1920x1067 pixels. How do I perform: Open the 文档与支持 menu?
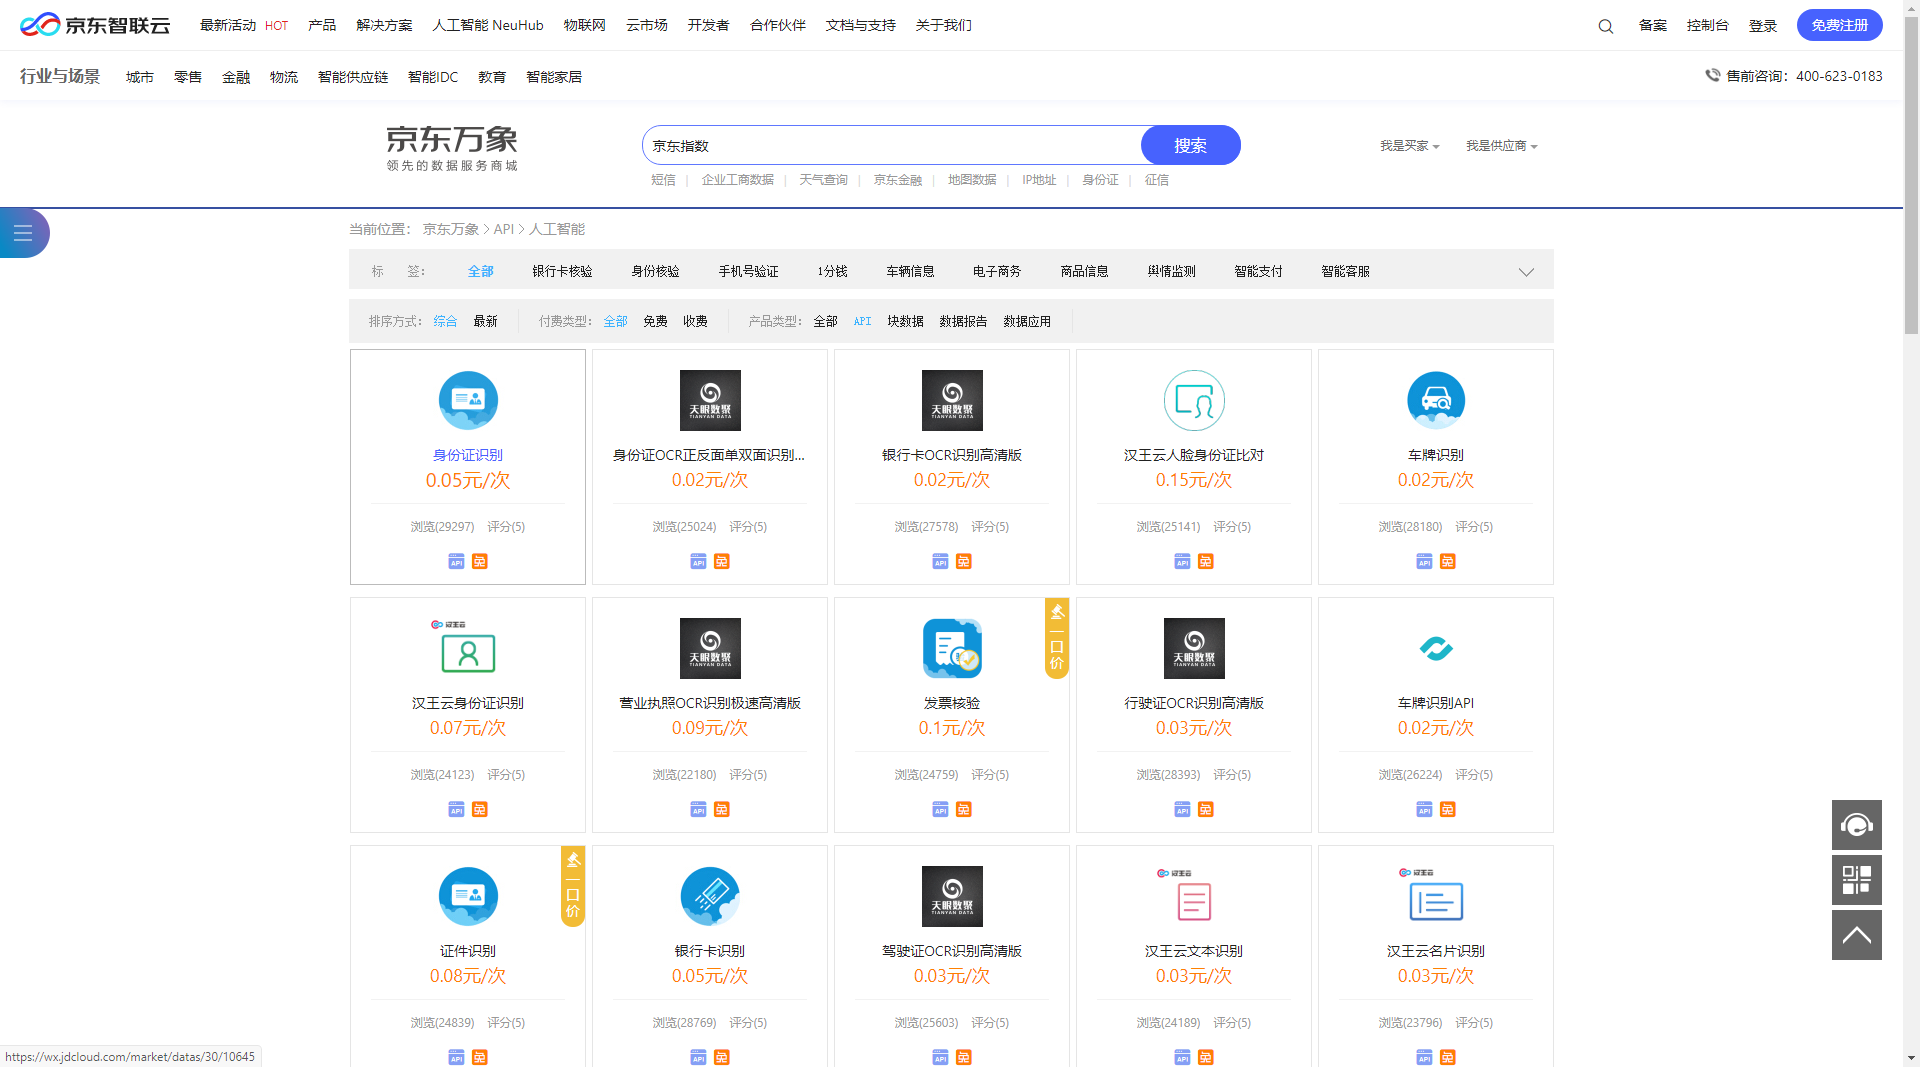coord(860,25)
